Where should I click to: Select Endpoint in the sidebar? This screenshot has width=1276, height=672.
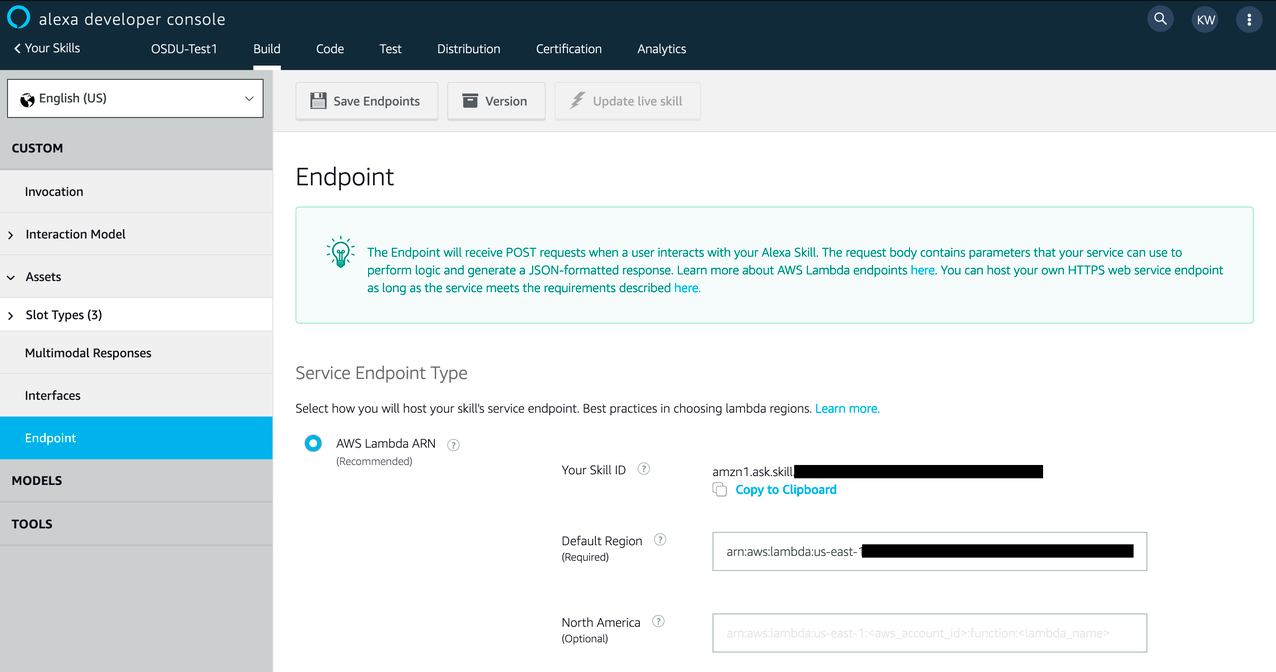point(136,438)
